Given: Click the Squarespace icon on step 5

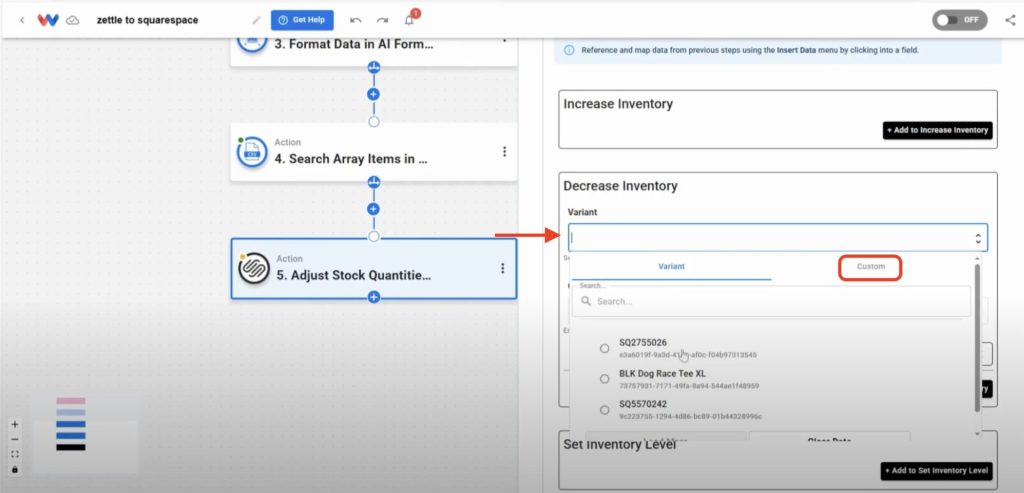Looking at the screenshot, I should [253, 268].
